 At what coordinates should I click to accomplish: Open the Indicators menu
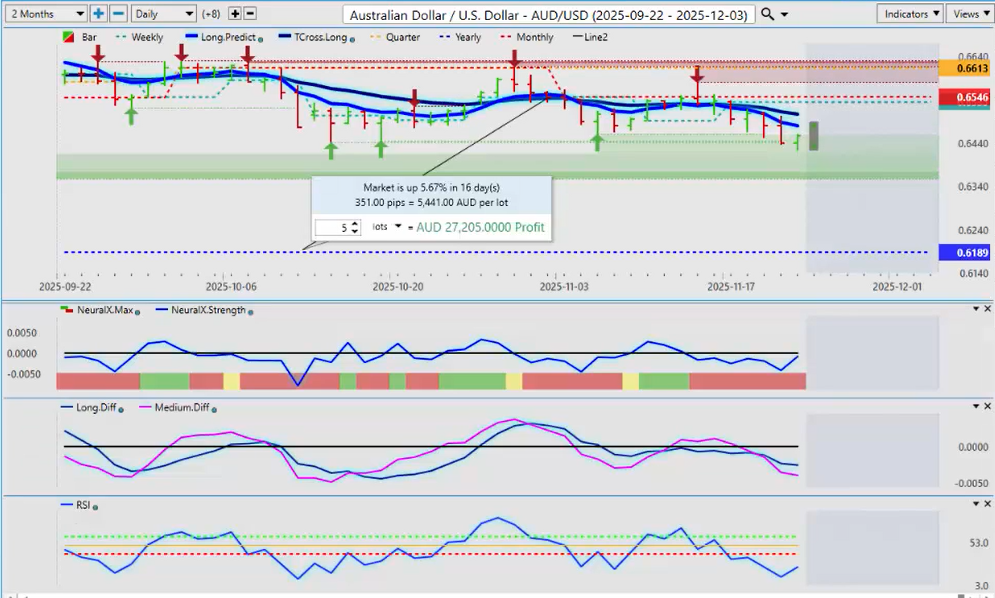pyautogui.click(x=911, y=14)
